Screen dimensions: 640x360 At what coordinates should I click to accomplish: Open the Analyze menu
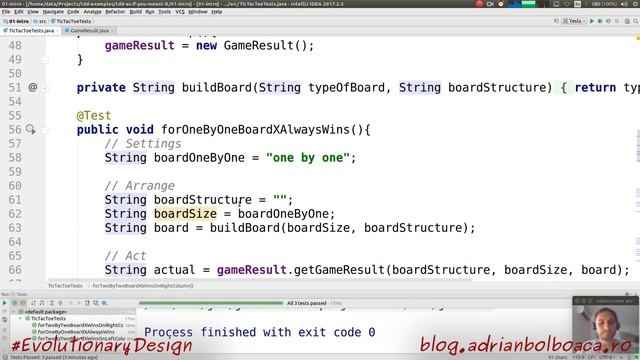[93, 12]
